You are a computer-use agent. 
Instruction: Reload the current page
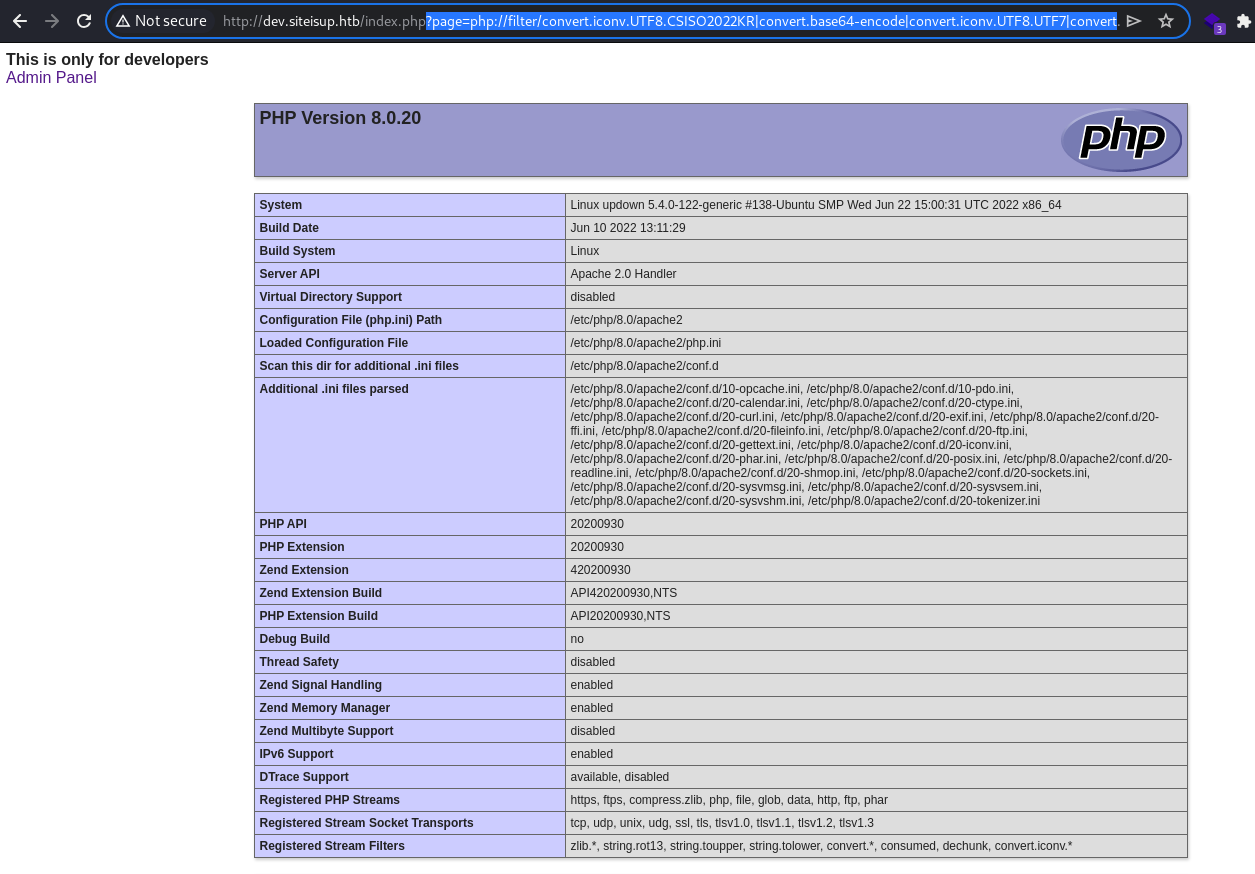(x=84, y=21)
